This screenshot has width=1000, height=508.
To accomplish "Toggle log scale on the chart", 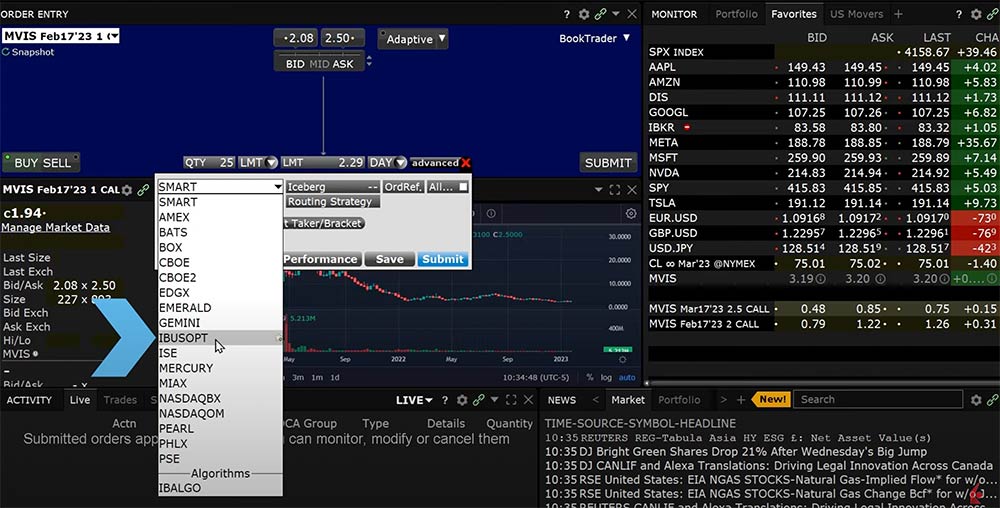I will (x=608, y=377).
